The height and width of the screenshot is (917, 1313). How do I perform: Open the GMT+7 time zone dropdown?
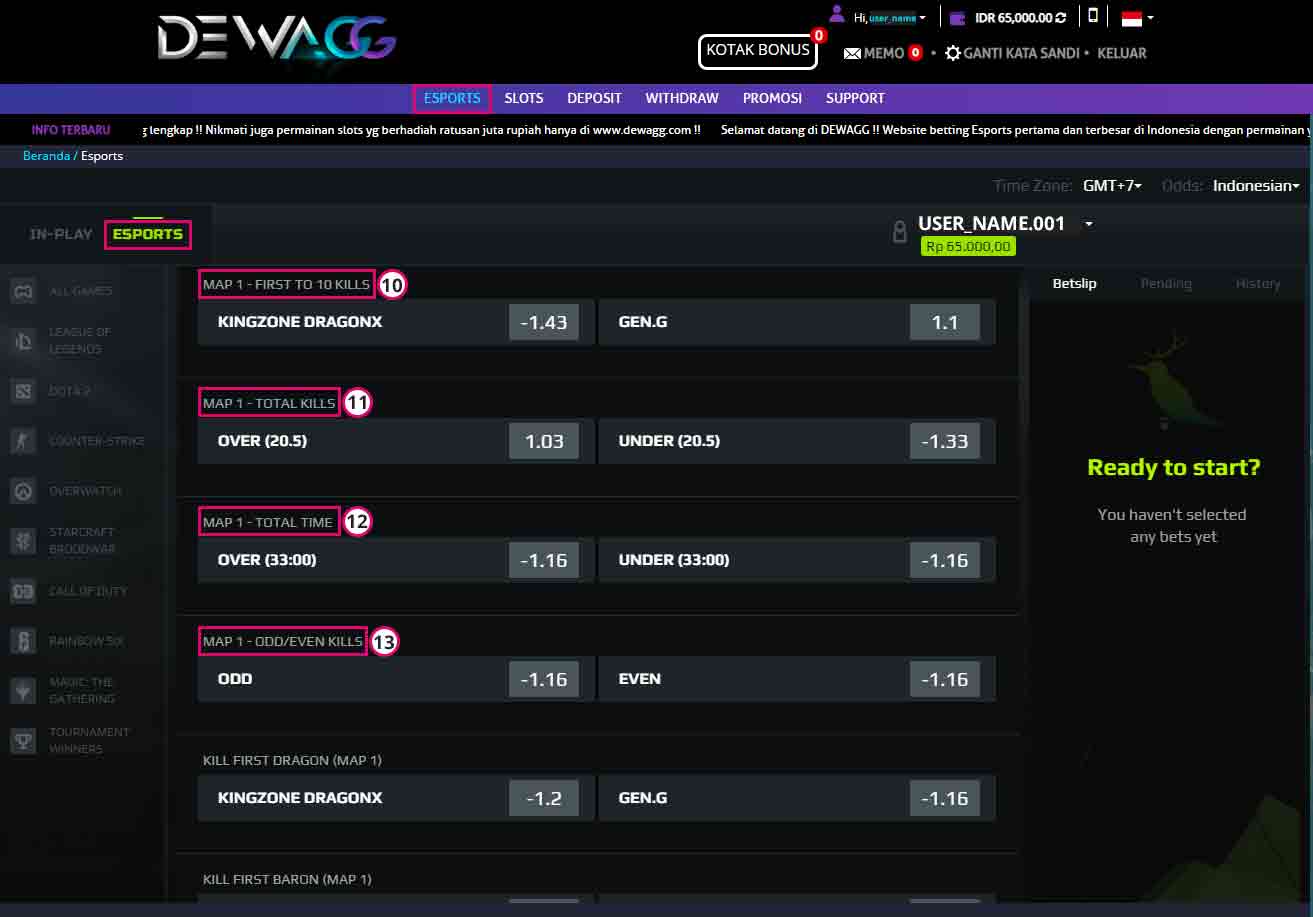(1112, 186)
